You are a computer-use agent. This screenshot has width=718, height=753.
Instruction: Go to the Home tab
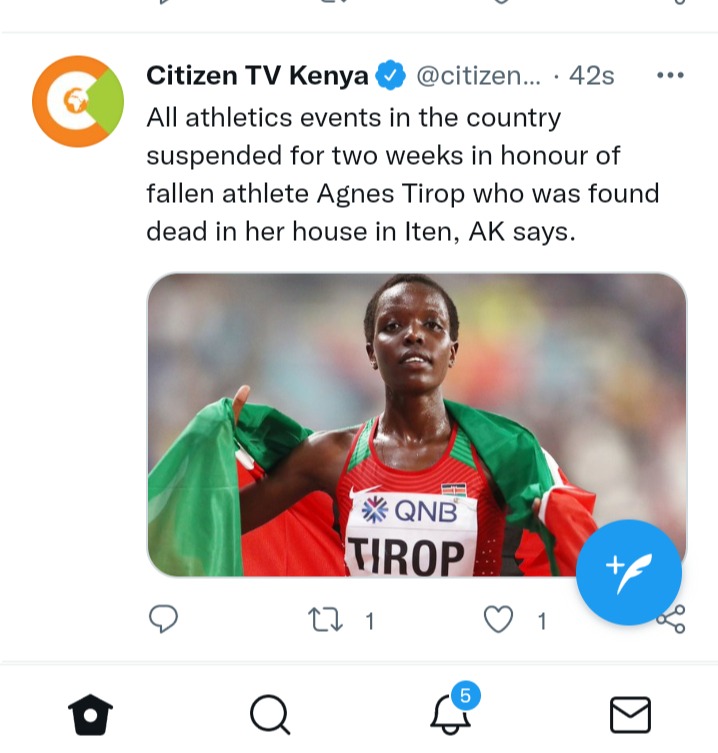(x=90, y=715)
